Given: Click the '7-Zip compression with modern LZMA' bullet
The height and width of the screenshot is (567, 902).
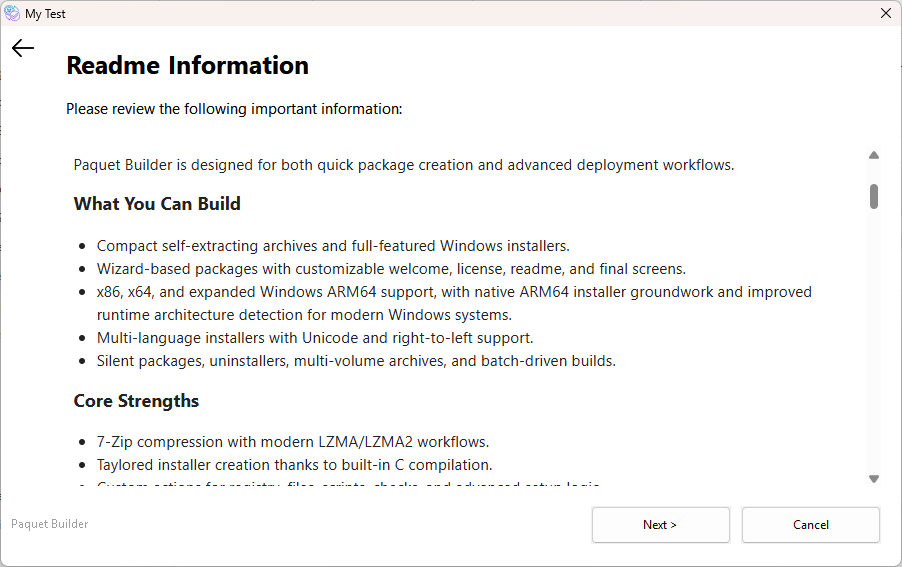Looking at the screenshot, I should point(293,442).
